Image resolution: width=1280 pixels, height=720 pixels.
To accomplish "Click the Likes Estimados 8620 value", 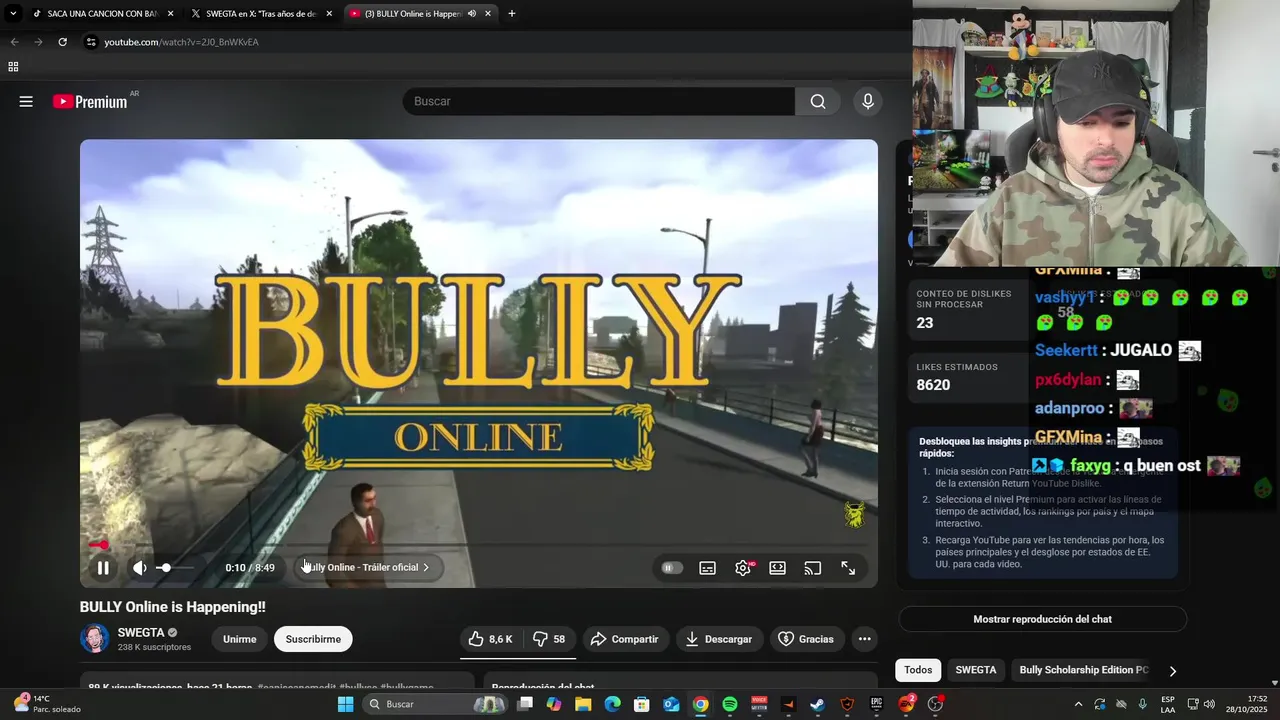I will coord(933,385).
